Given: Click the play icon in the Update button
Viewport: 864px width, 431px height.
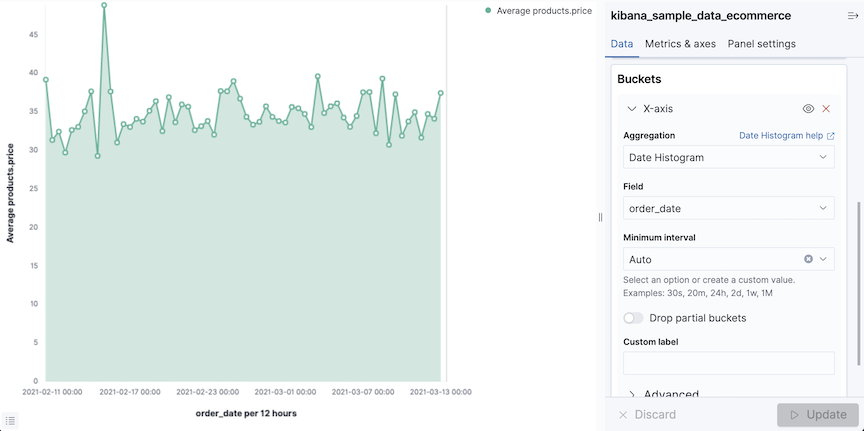Looking at the screenshot, I should (x=795, y=415).
